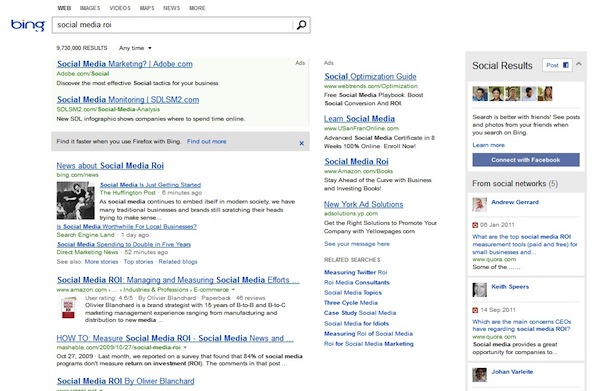Search related: Measuring Twitter Roi

point(355,272)
